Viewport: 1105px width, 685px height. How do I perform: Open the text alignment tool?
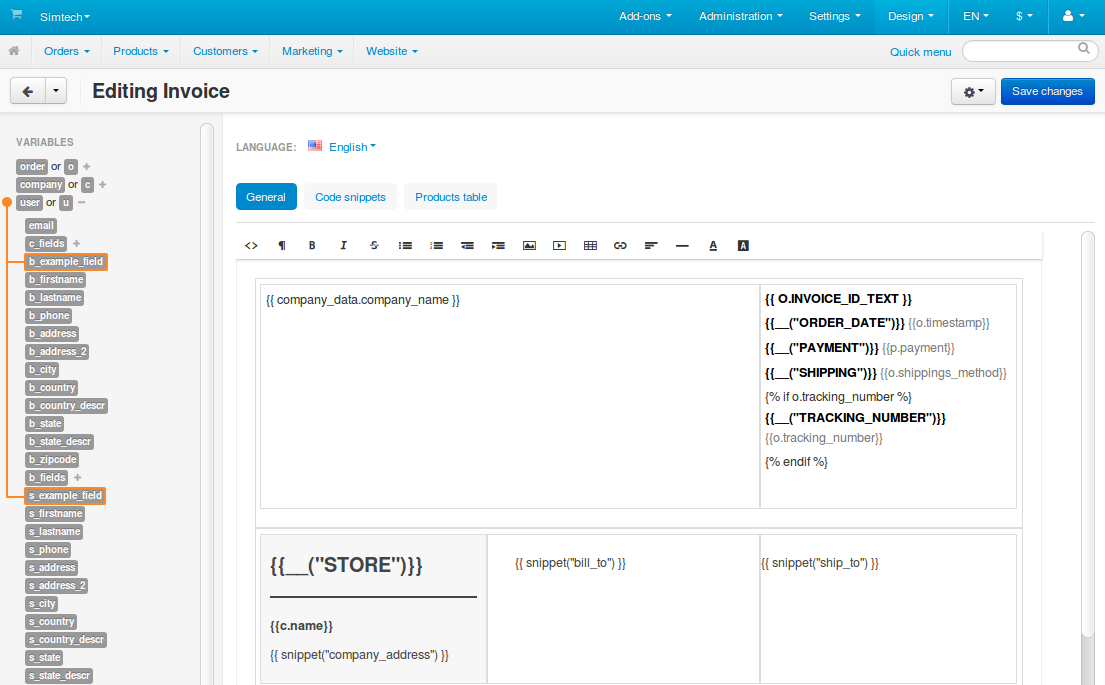(651, 245)
